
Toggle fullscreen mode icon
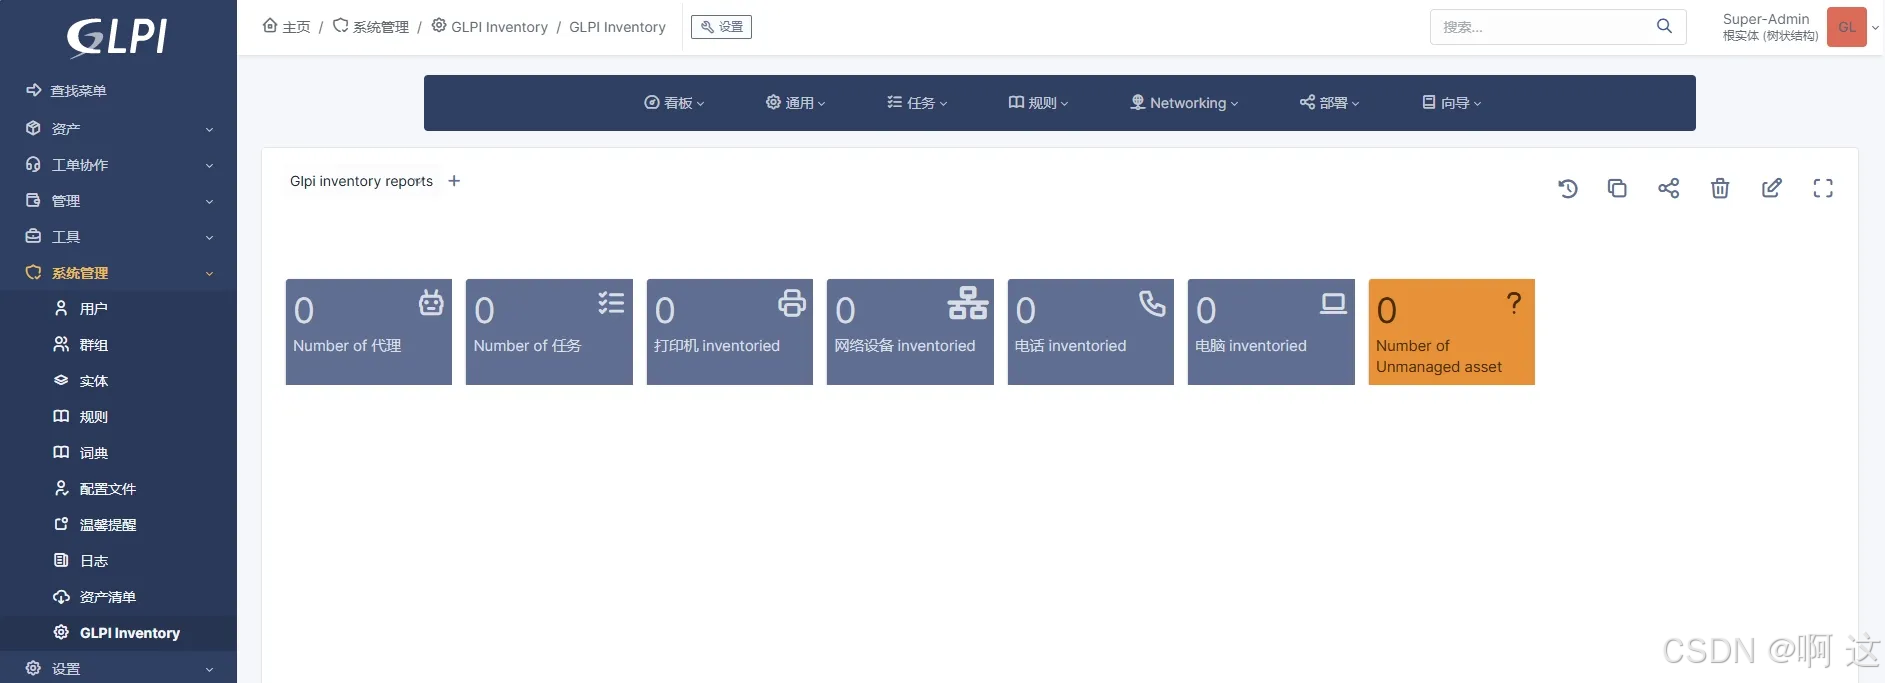[x=1823, y=188]
